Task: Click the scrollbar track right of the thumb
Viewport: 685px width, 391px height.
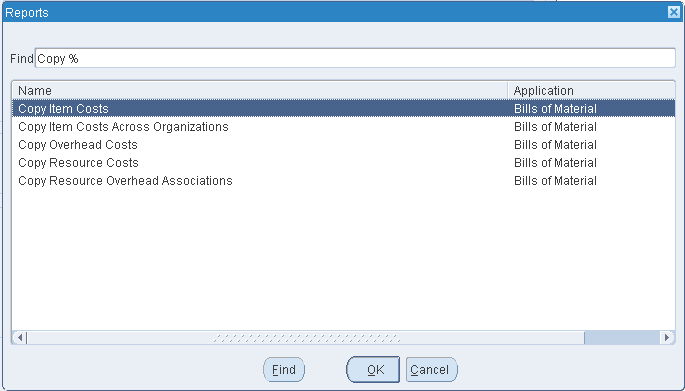Action: (622, 337)
